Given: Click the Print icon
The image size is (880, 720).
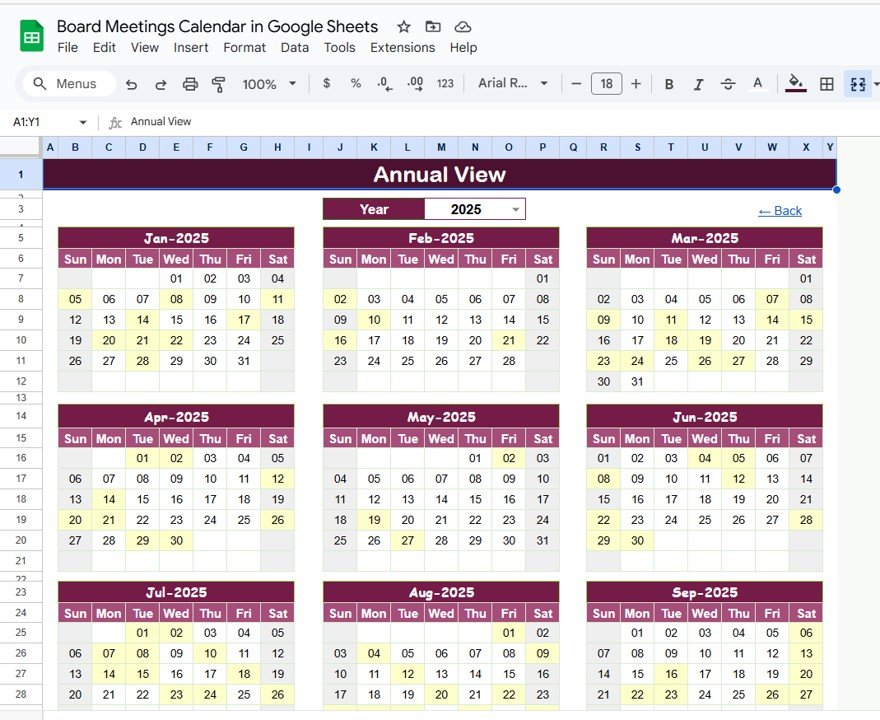Looking at the screenshot, I should (190, 84).
